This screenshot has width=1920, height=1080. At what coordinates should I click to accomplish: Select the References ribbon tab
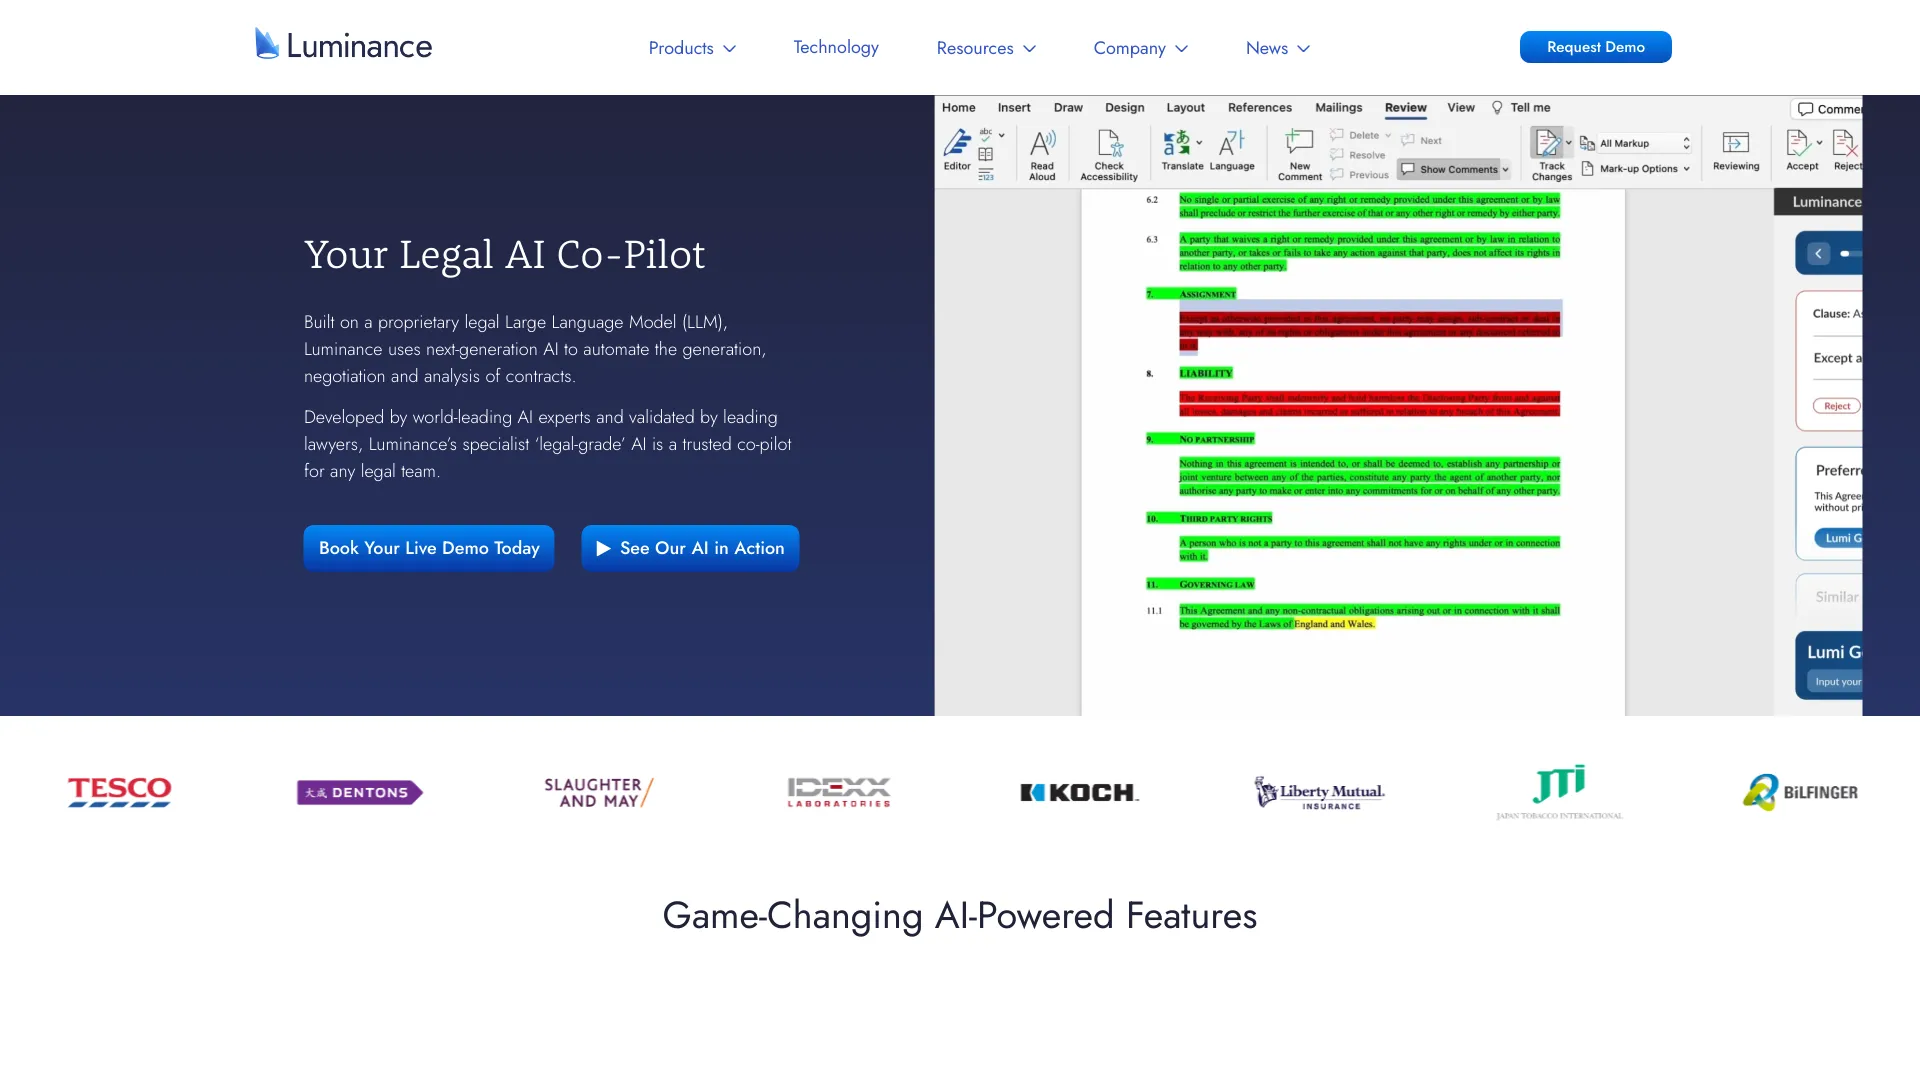[x=1259, y=107]
